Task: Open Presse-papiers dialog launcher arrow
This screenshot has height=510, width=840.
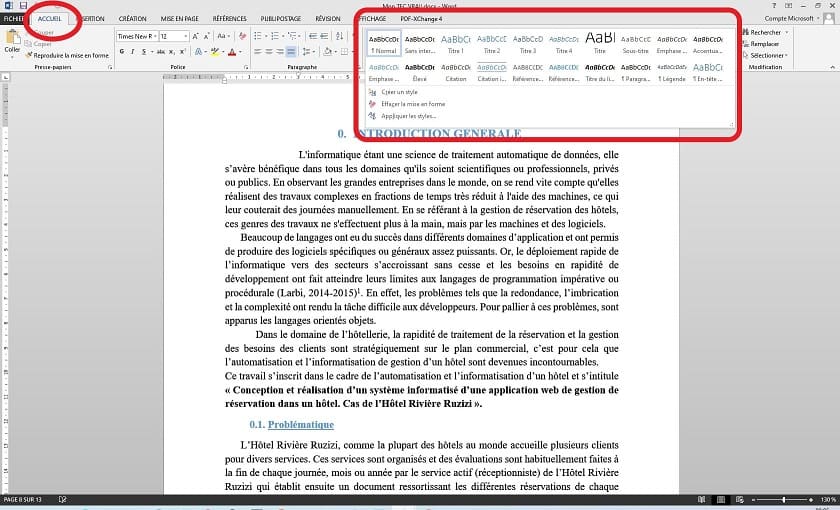Action: pos(110,67)
